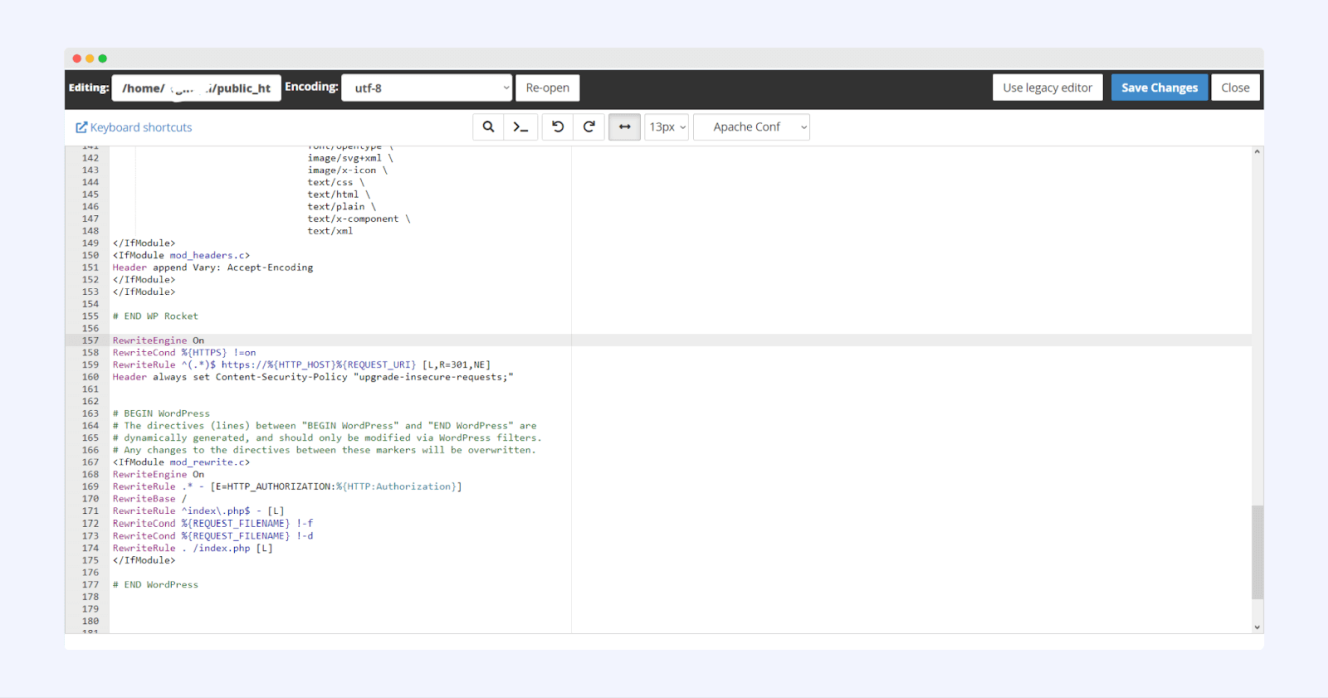
Task: Click the external-link icon beside Keyboard shortcuts
Action: pos(82,128)
